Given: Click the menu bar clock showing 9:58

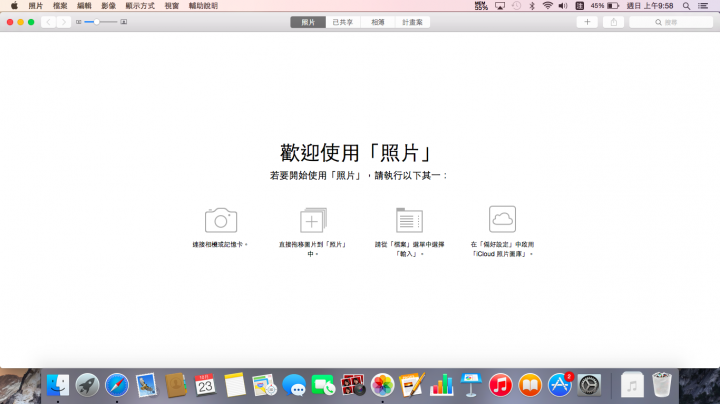Looking at the screenshot, I should [x=650, y=6].
